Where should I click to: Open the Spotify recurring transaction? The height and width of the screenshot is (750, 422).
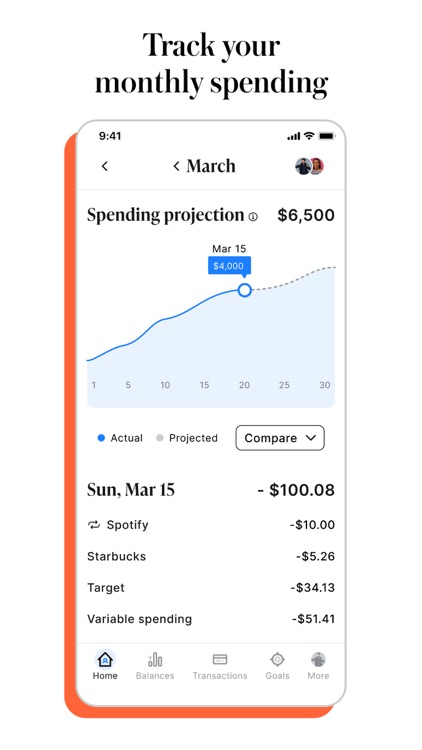tap(211, 525)
